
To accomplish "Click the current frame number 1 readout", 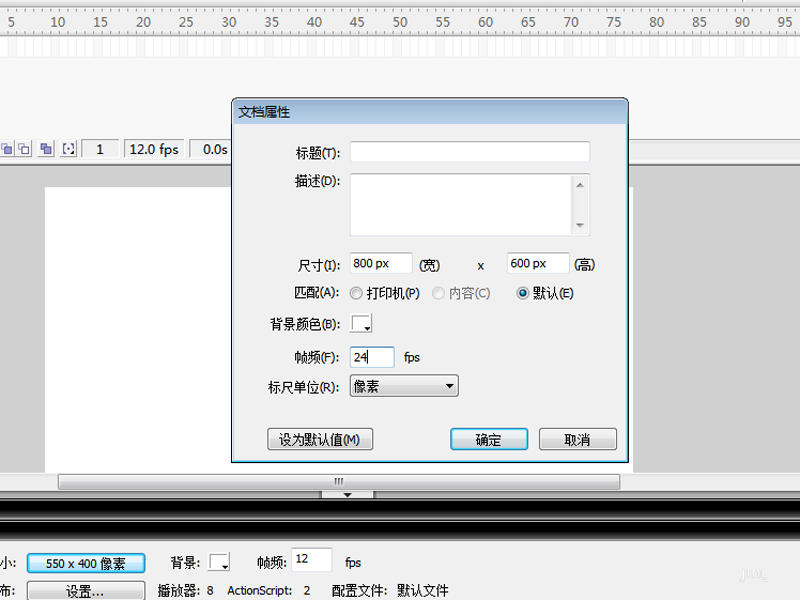I will 100,149.
